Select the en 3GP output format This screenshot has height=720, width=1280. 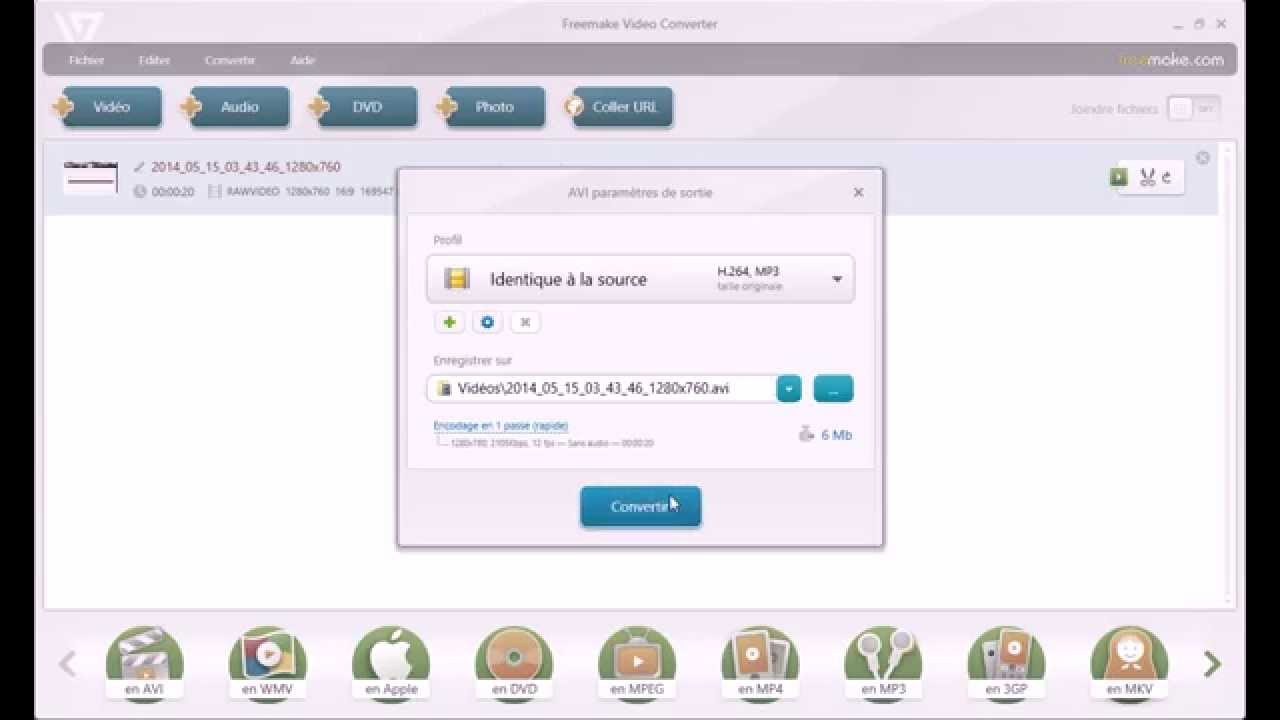point(1006,663)
